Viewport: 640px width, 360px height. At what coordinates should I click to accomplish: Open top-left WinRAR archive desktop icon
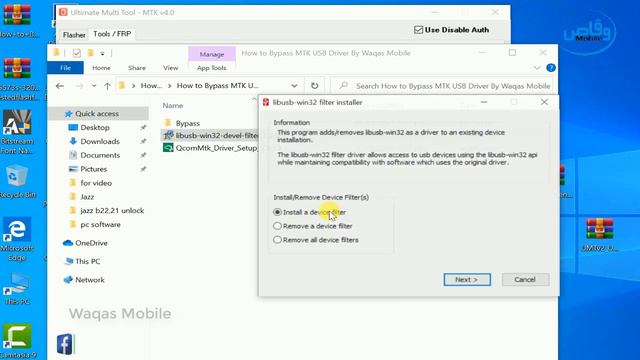pyautogui.click(x=17, y=20)
